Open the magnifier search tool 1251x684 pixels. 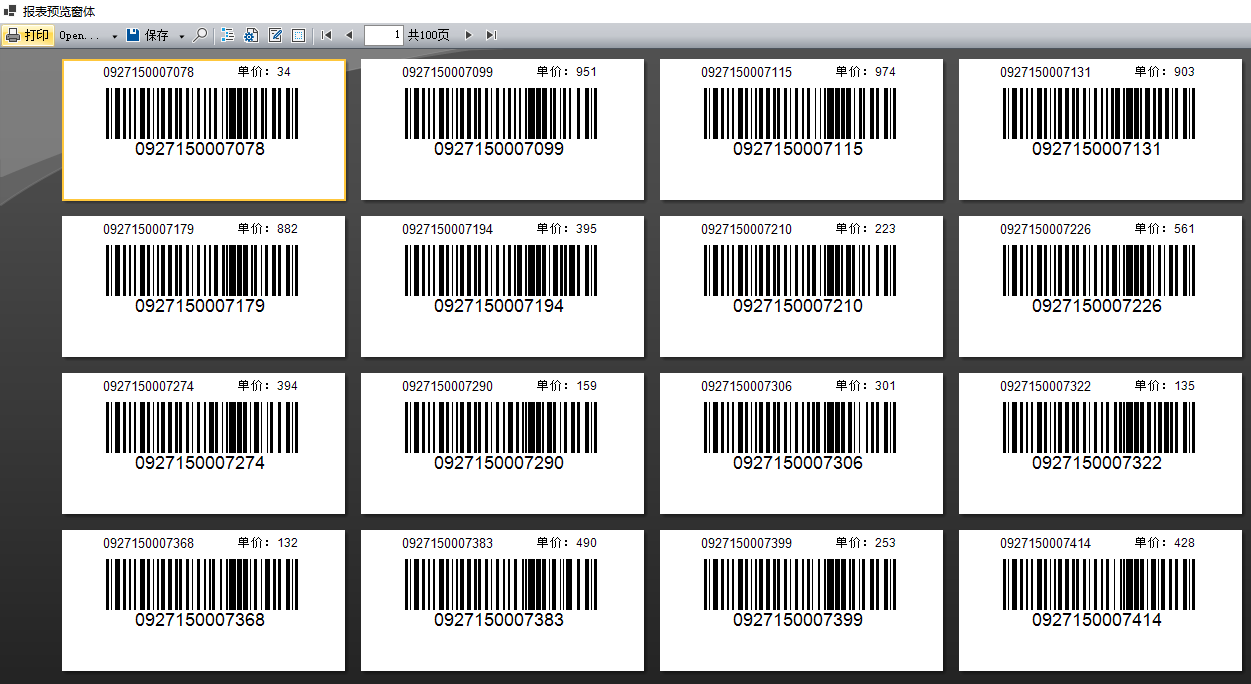tap(200, 35)
